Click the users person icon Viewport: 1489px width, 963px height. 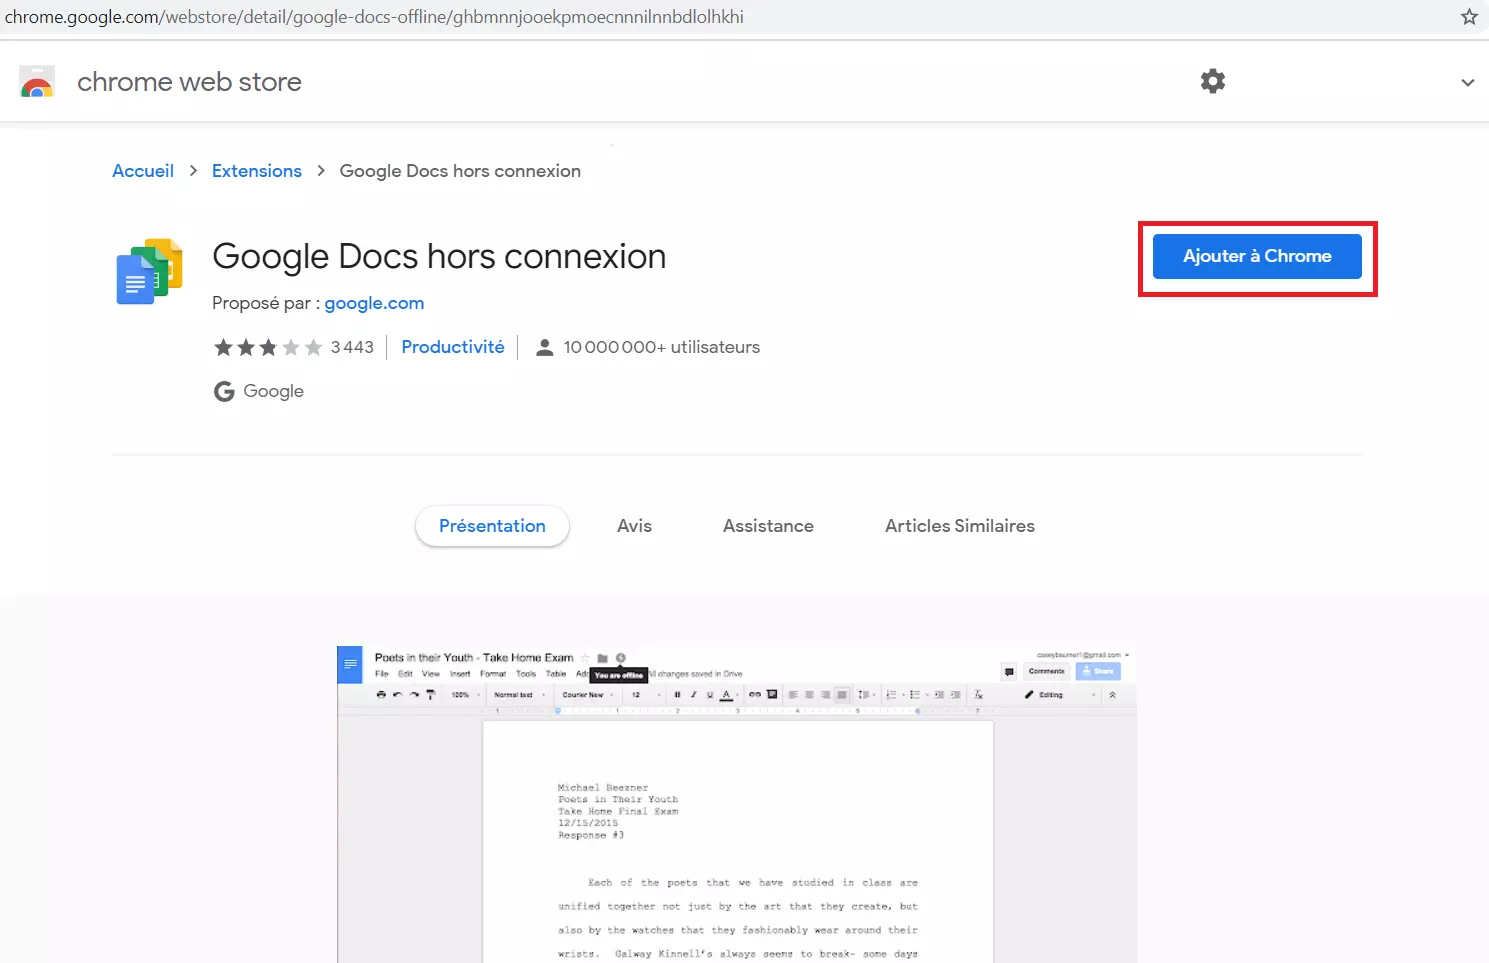click(544, 347)
